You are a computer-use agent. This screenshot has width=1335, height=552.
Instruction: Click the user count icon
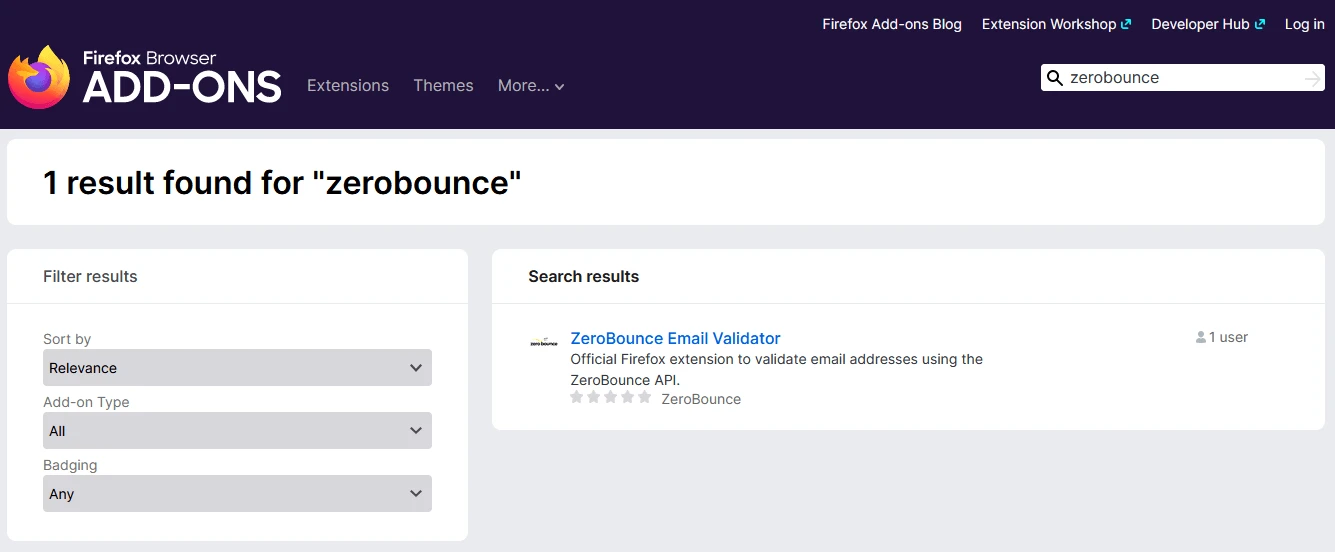[x=1201, y=338]
